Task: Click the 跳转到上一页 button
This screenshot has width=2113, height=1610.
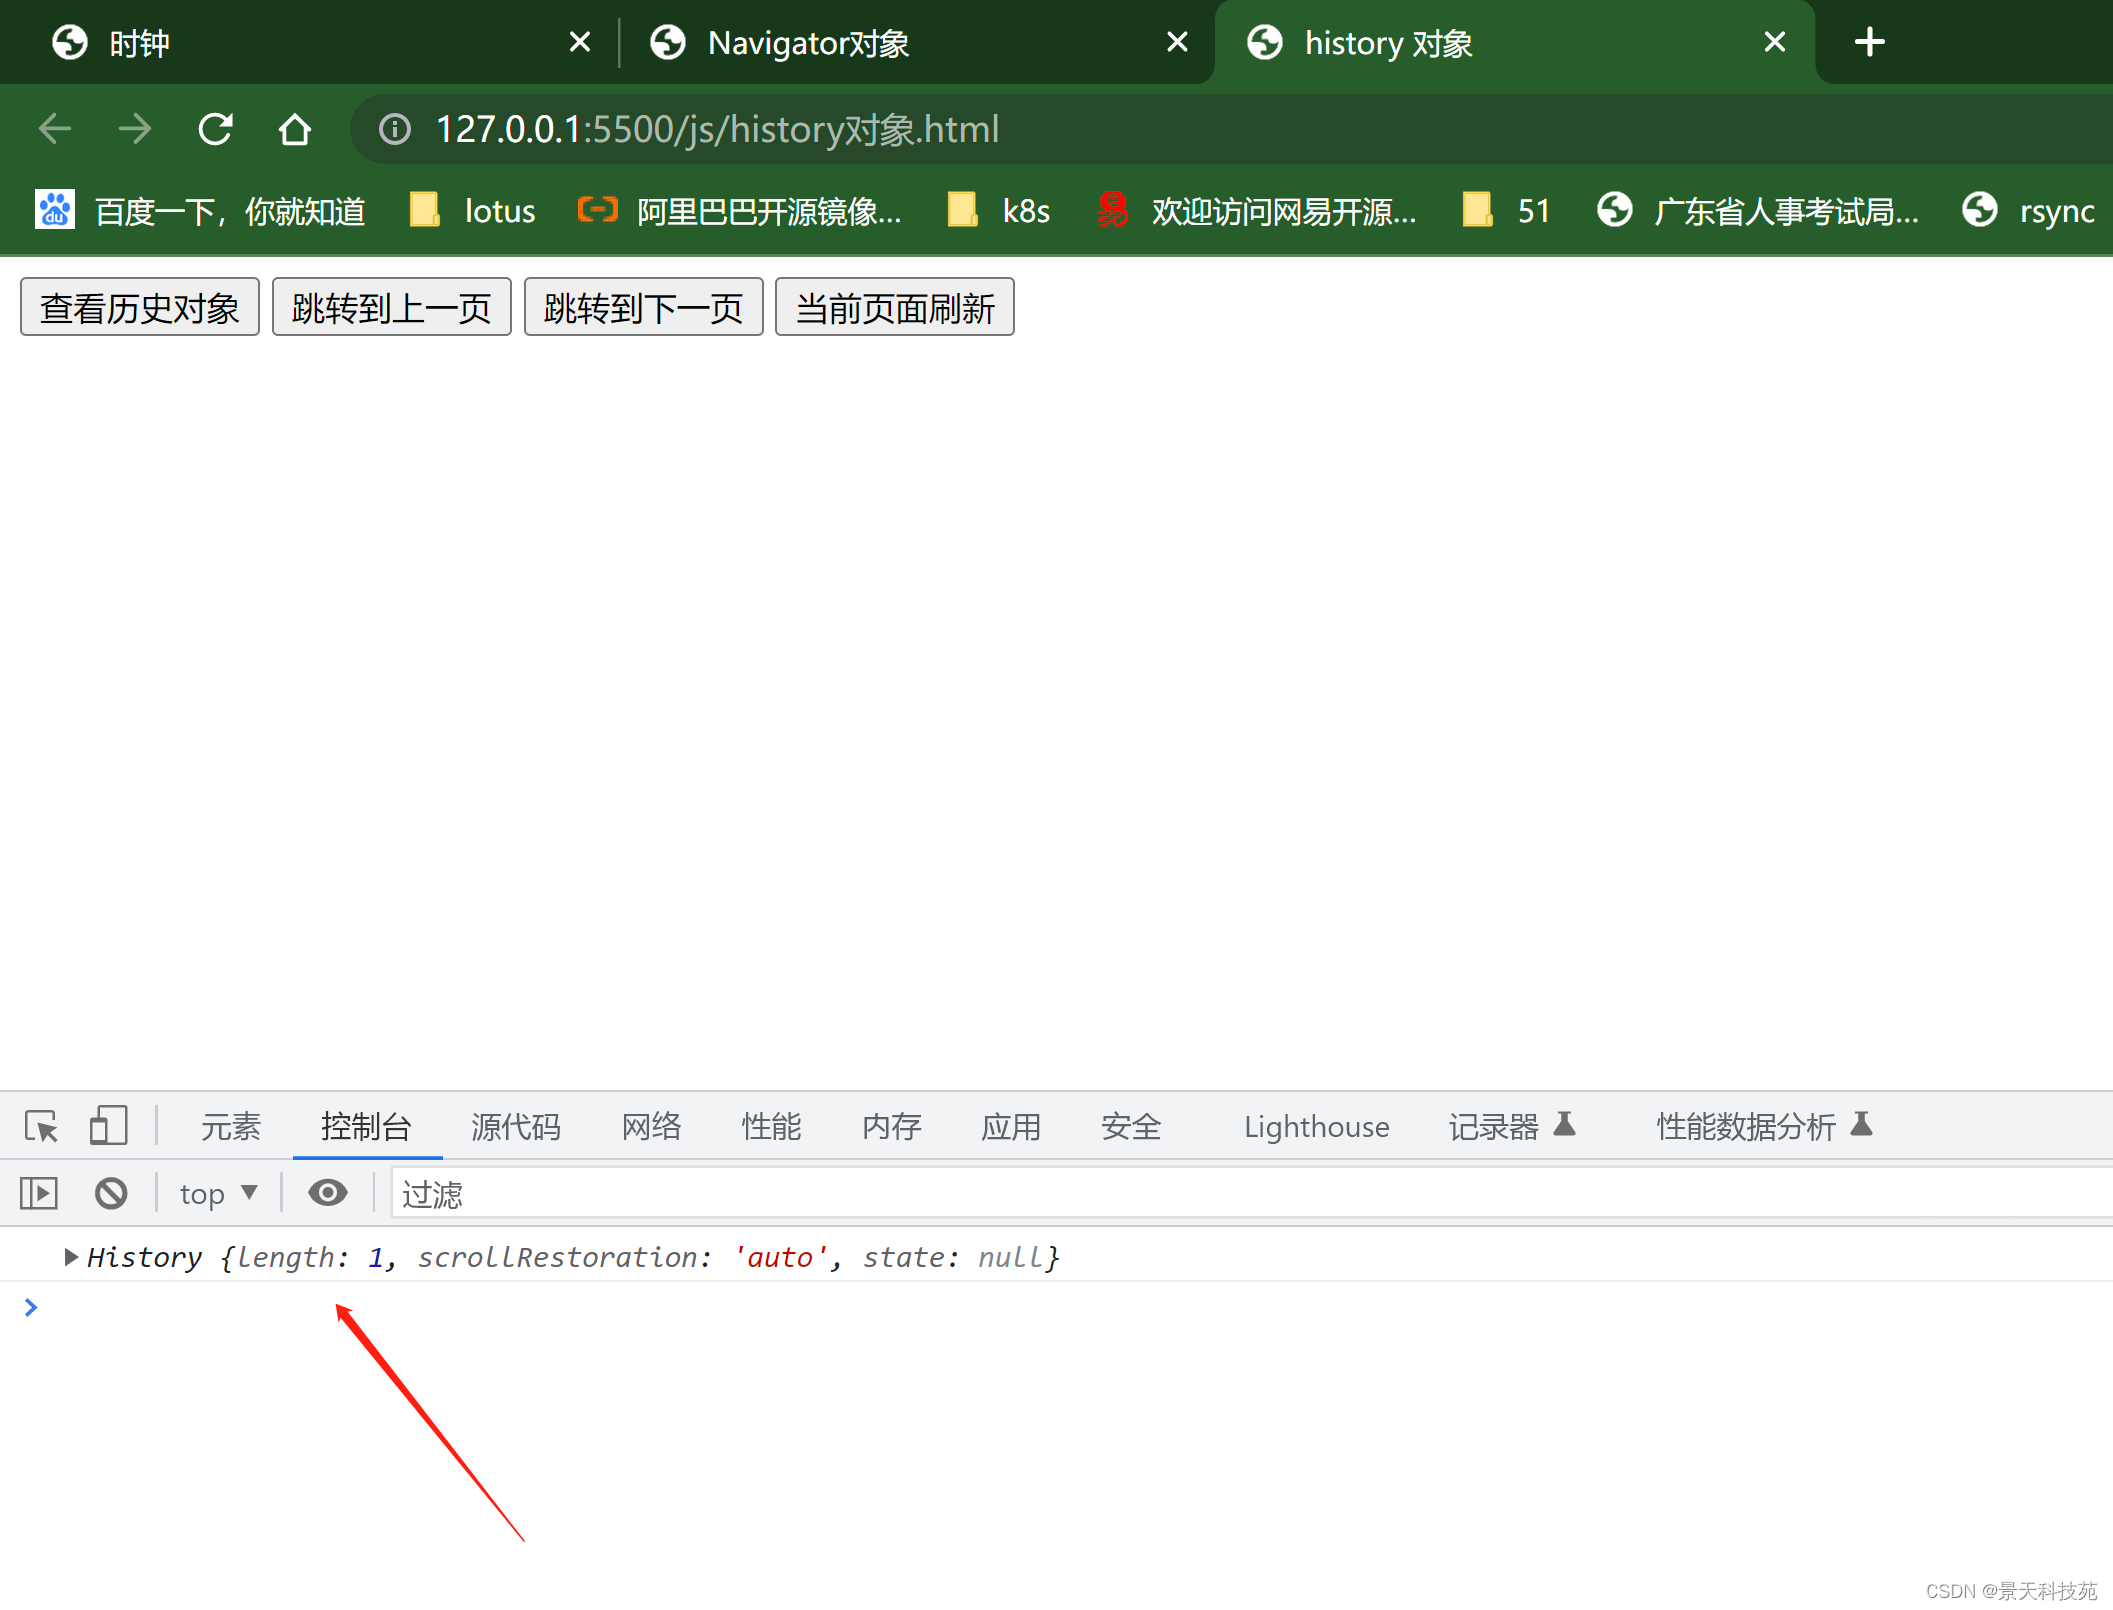Action: click(392, 307)
